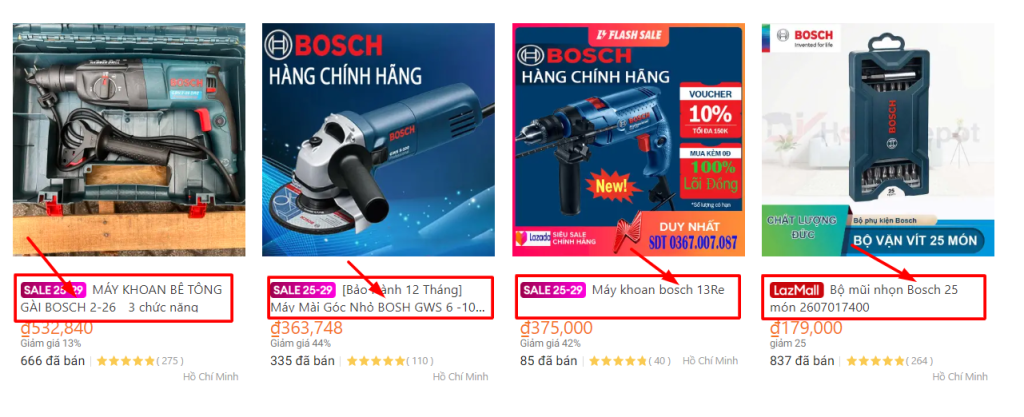Click the SALE 25-29 badge on the first product

(54, 290)
